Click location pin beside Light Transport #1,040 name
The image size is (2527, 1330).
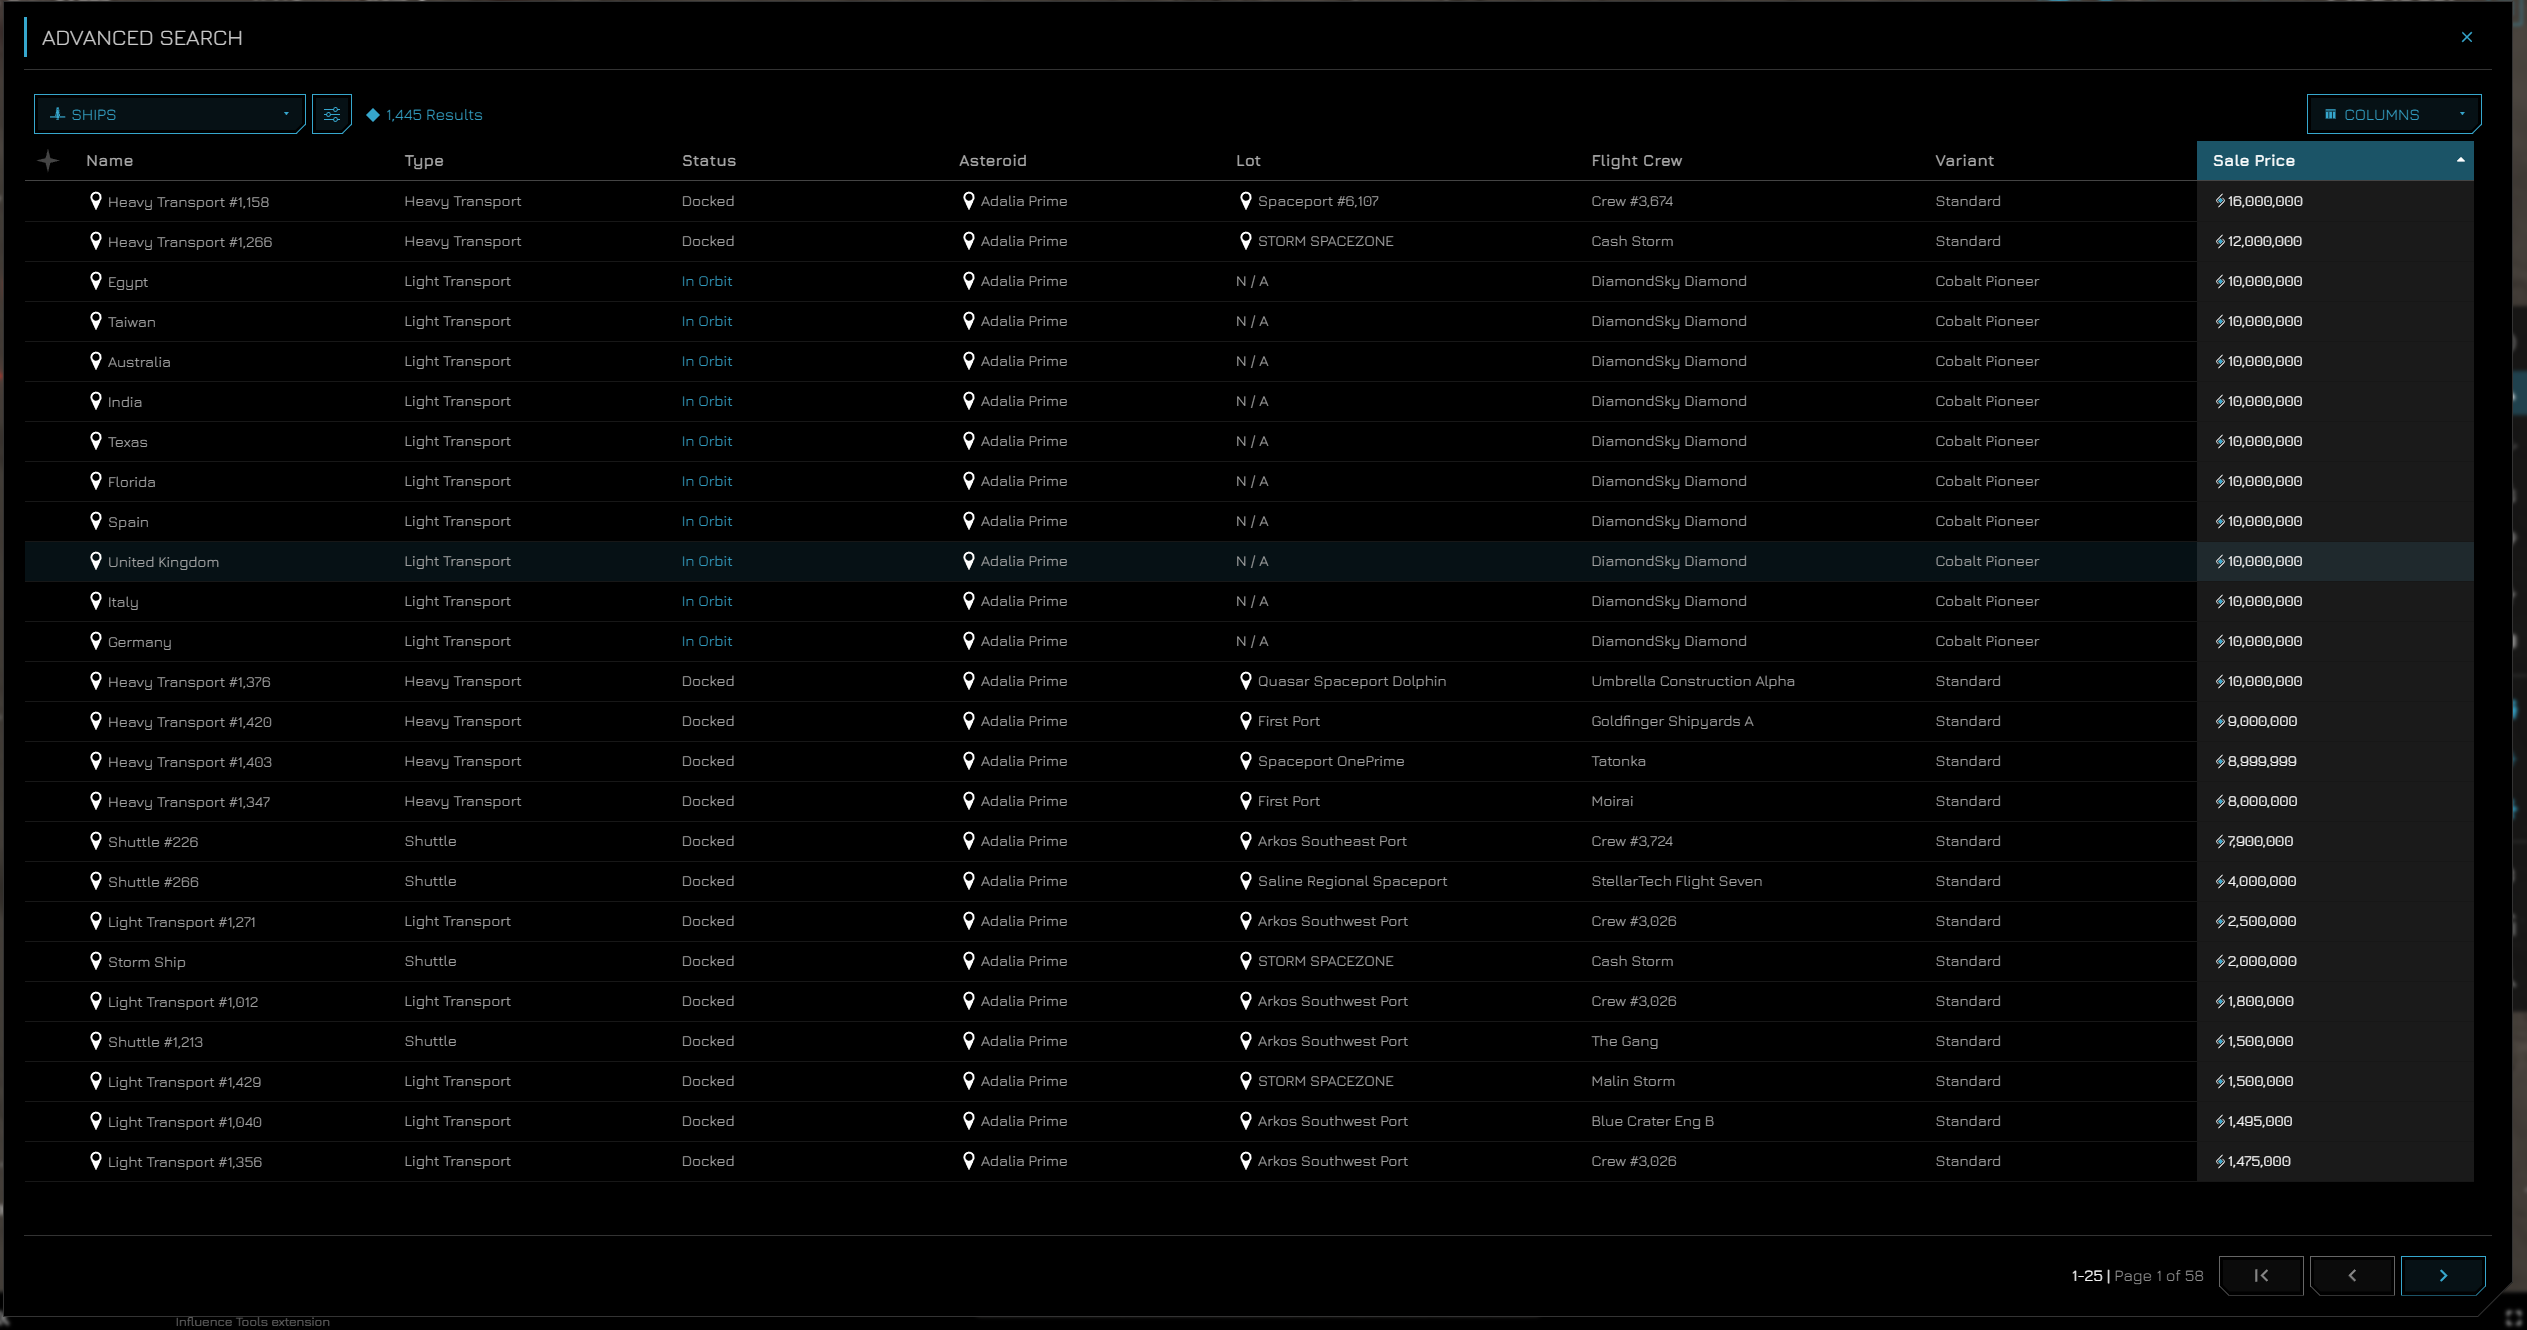click(96, 1121)
